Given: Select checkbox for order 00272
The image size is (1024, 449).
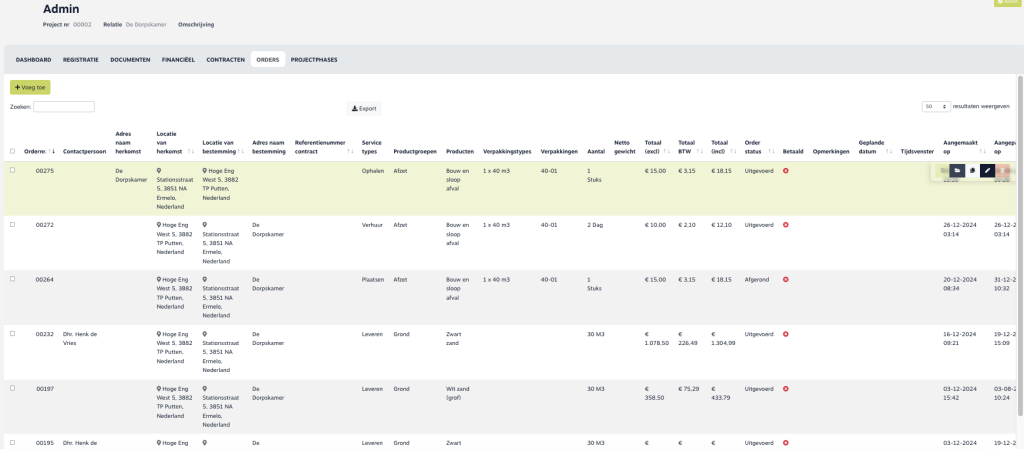Looking at the screenshot, I should tap(12, 224).
